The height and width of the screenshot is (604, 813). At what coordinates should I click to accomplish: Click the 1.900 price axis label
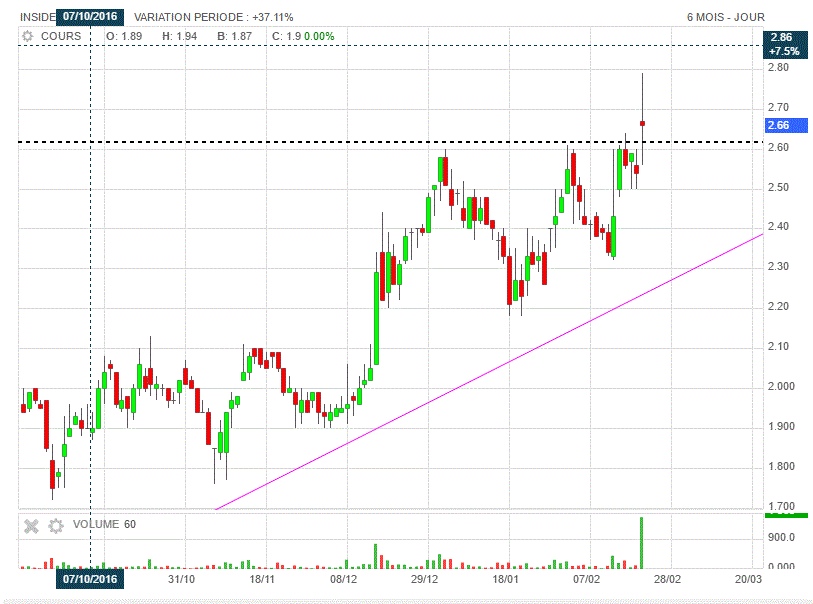point(781,426)
